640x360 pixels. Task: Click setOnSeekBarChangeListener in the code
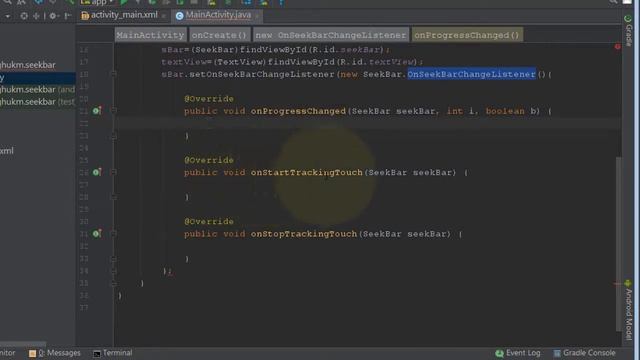[x=262, y=74]
